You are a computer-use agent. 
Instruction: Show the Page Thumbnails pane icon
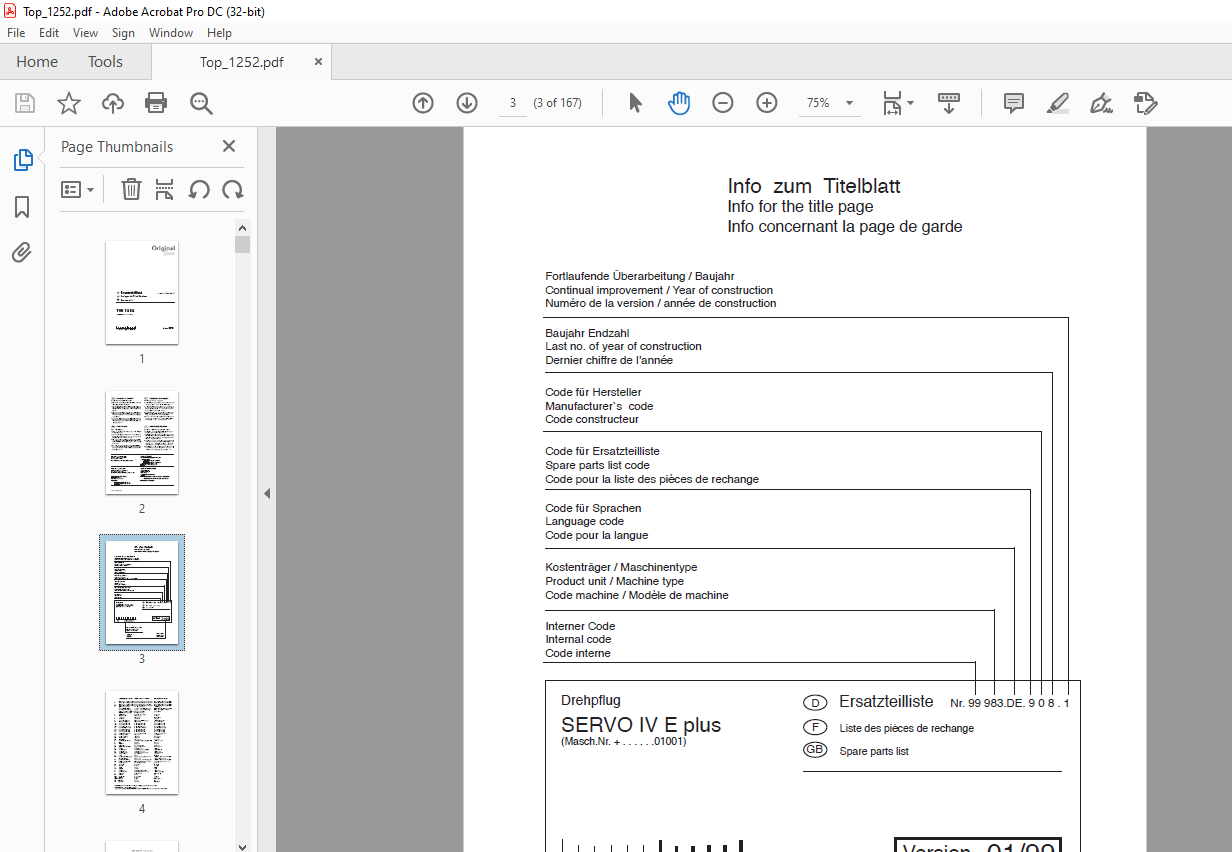click(22, 159)
